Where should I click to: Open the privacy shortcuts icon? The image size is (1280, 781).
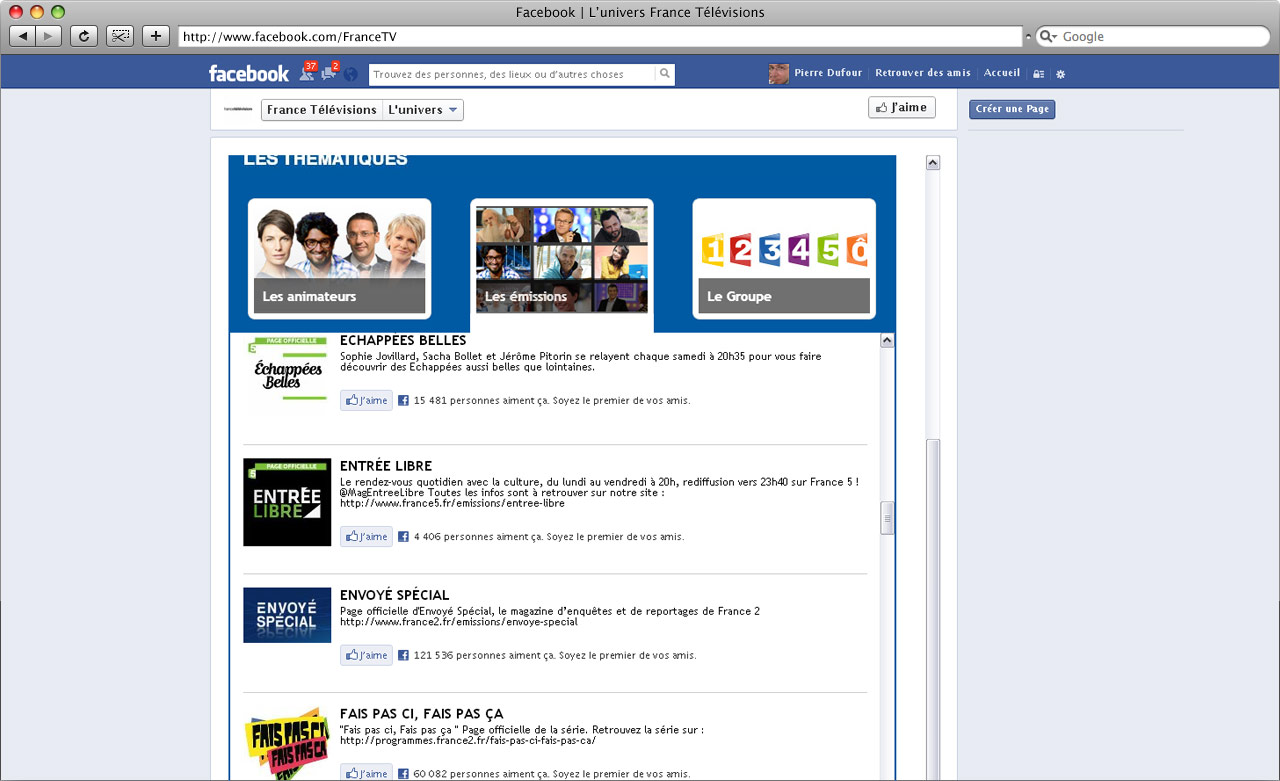[x=1039, y=74]
